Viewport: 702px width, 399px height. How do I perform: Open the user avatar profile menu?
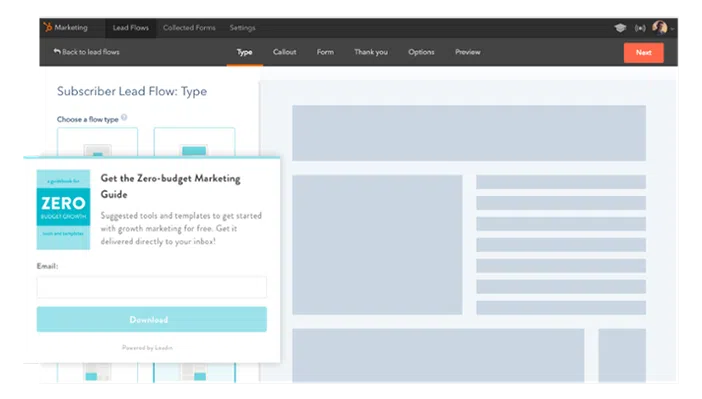pos(659,28)
